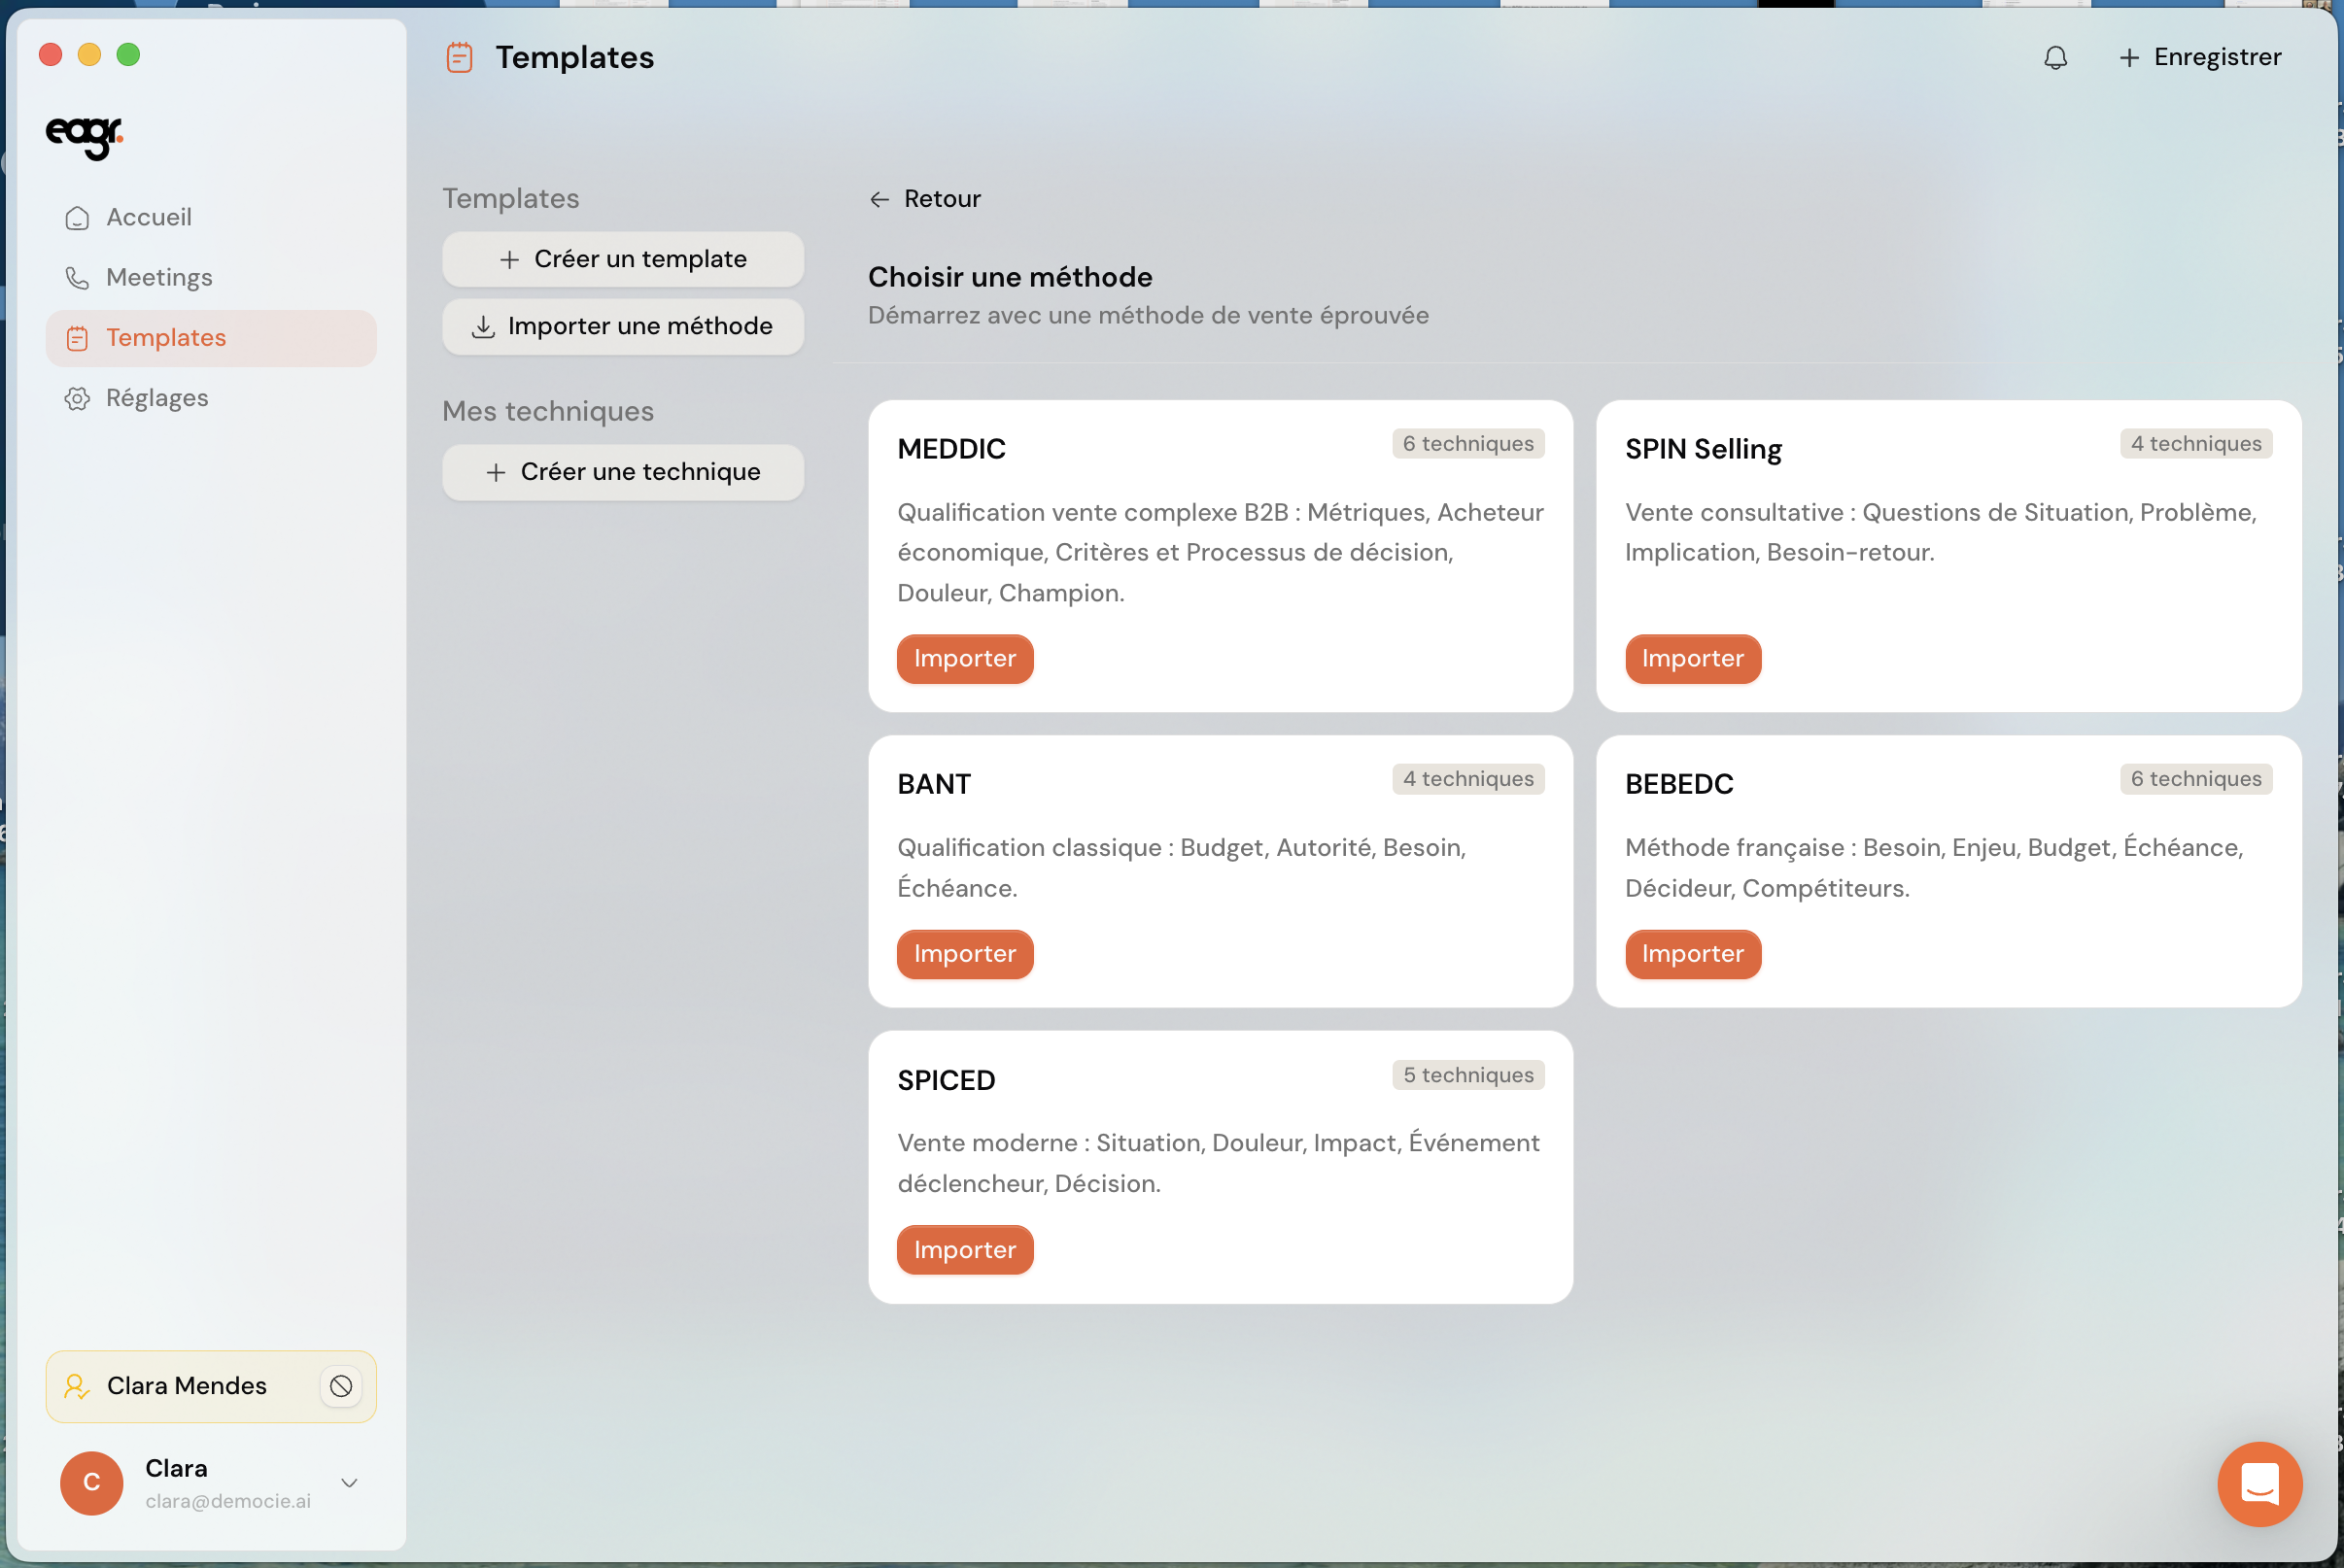The height and width of the screenshot is (1568, 2344).
Task: Click the notification bell icon
Action: pos(2055,58)
